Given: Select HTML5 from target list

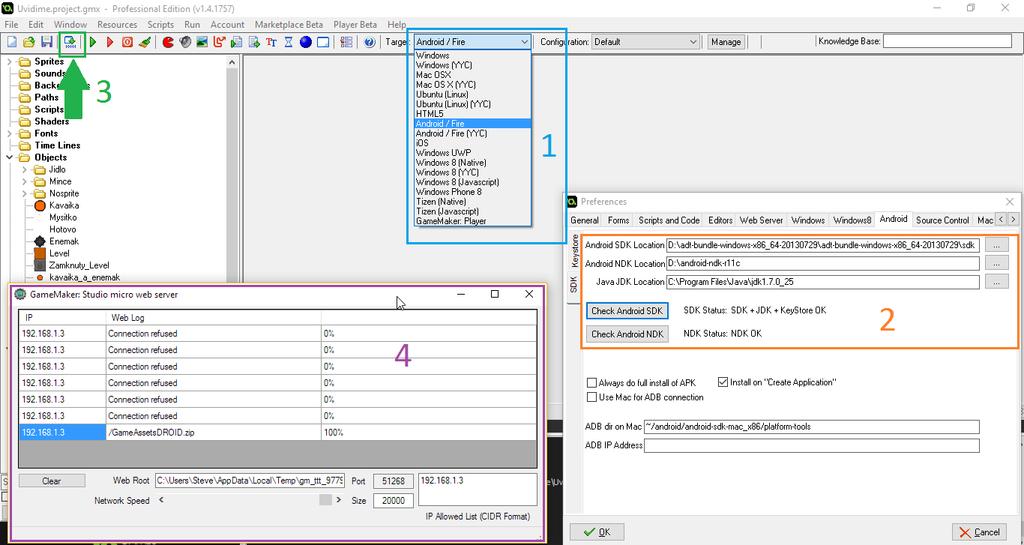Looking at the screenshot, I should (473, 114).
